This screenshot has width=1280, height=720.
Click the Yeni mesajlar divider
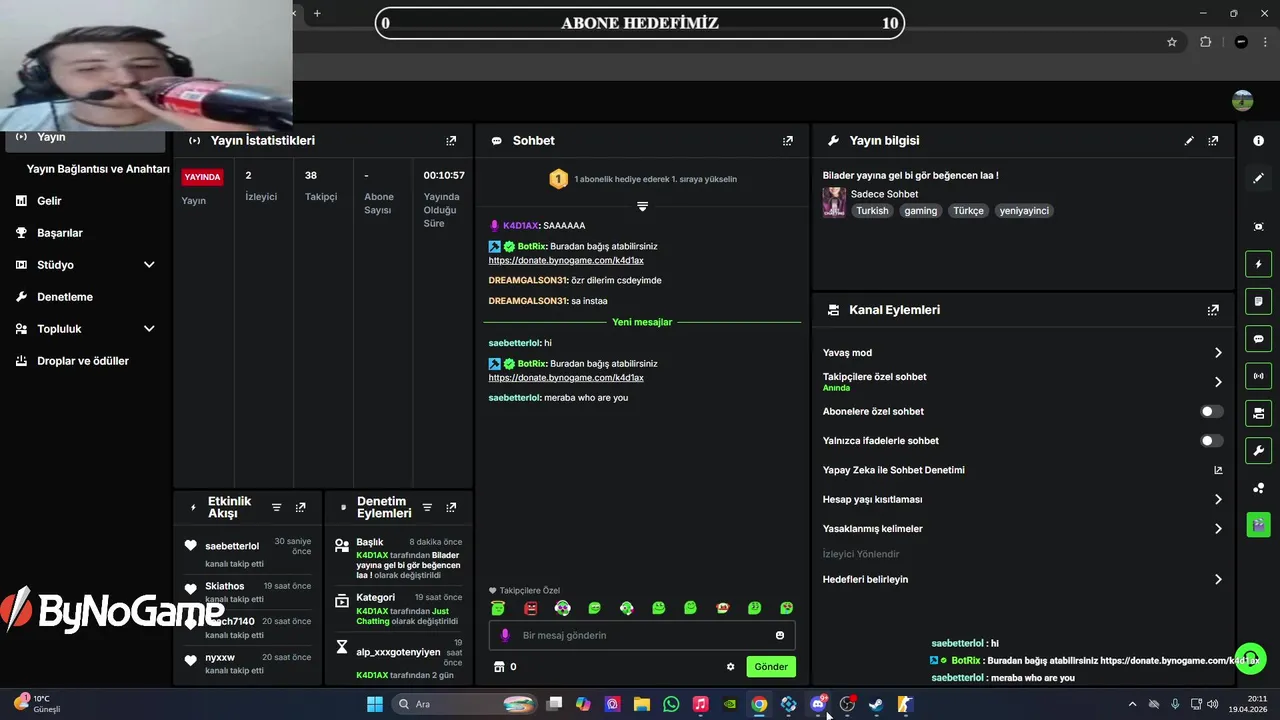tap(642, 322)
